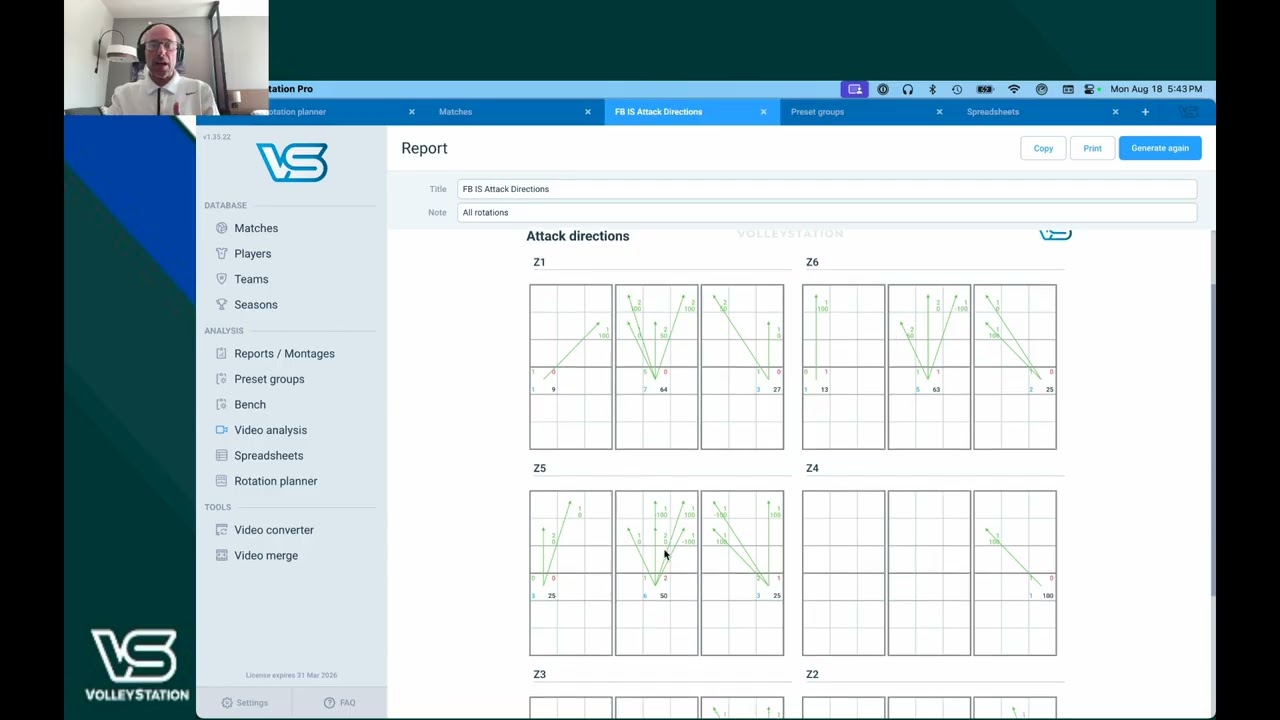Click the Z4 third court diagram

(1015, 573)
